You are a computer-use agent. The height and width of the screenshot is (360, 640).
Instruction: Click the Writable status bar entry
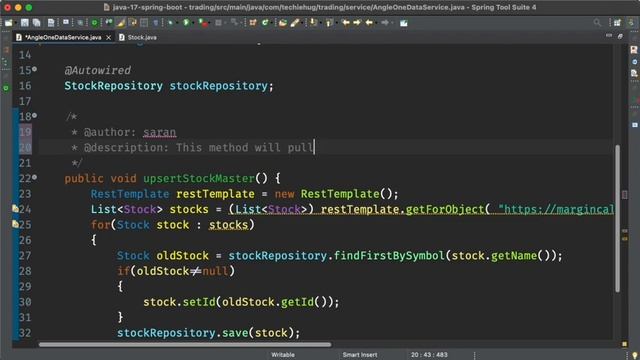pyautogui.click(x=283, y=355)
